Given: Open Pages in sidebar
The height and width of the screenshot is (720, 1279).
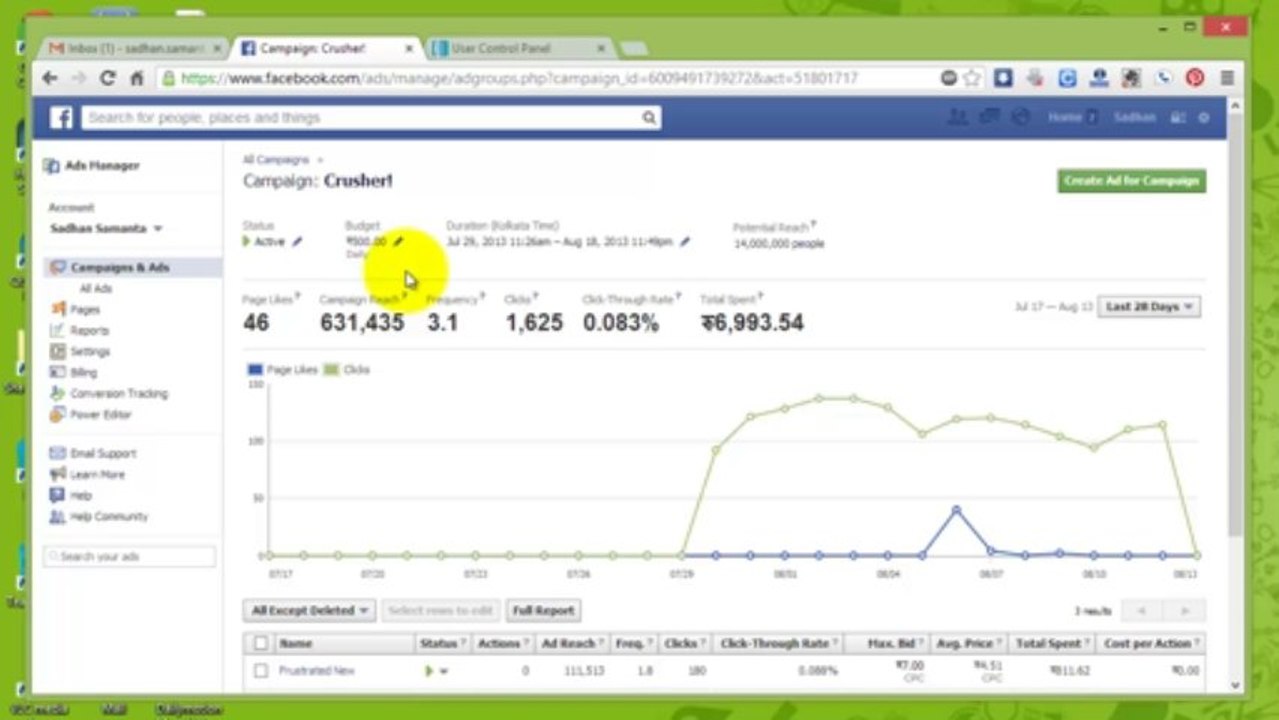Looking at the screenshot, I should 85,310.
